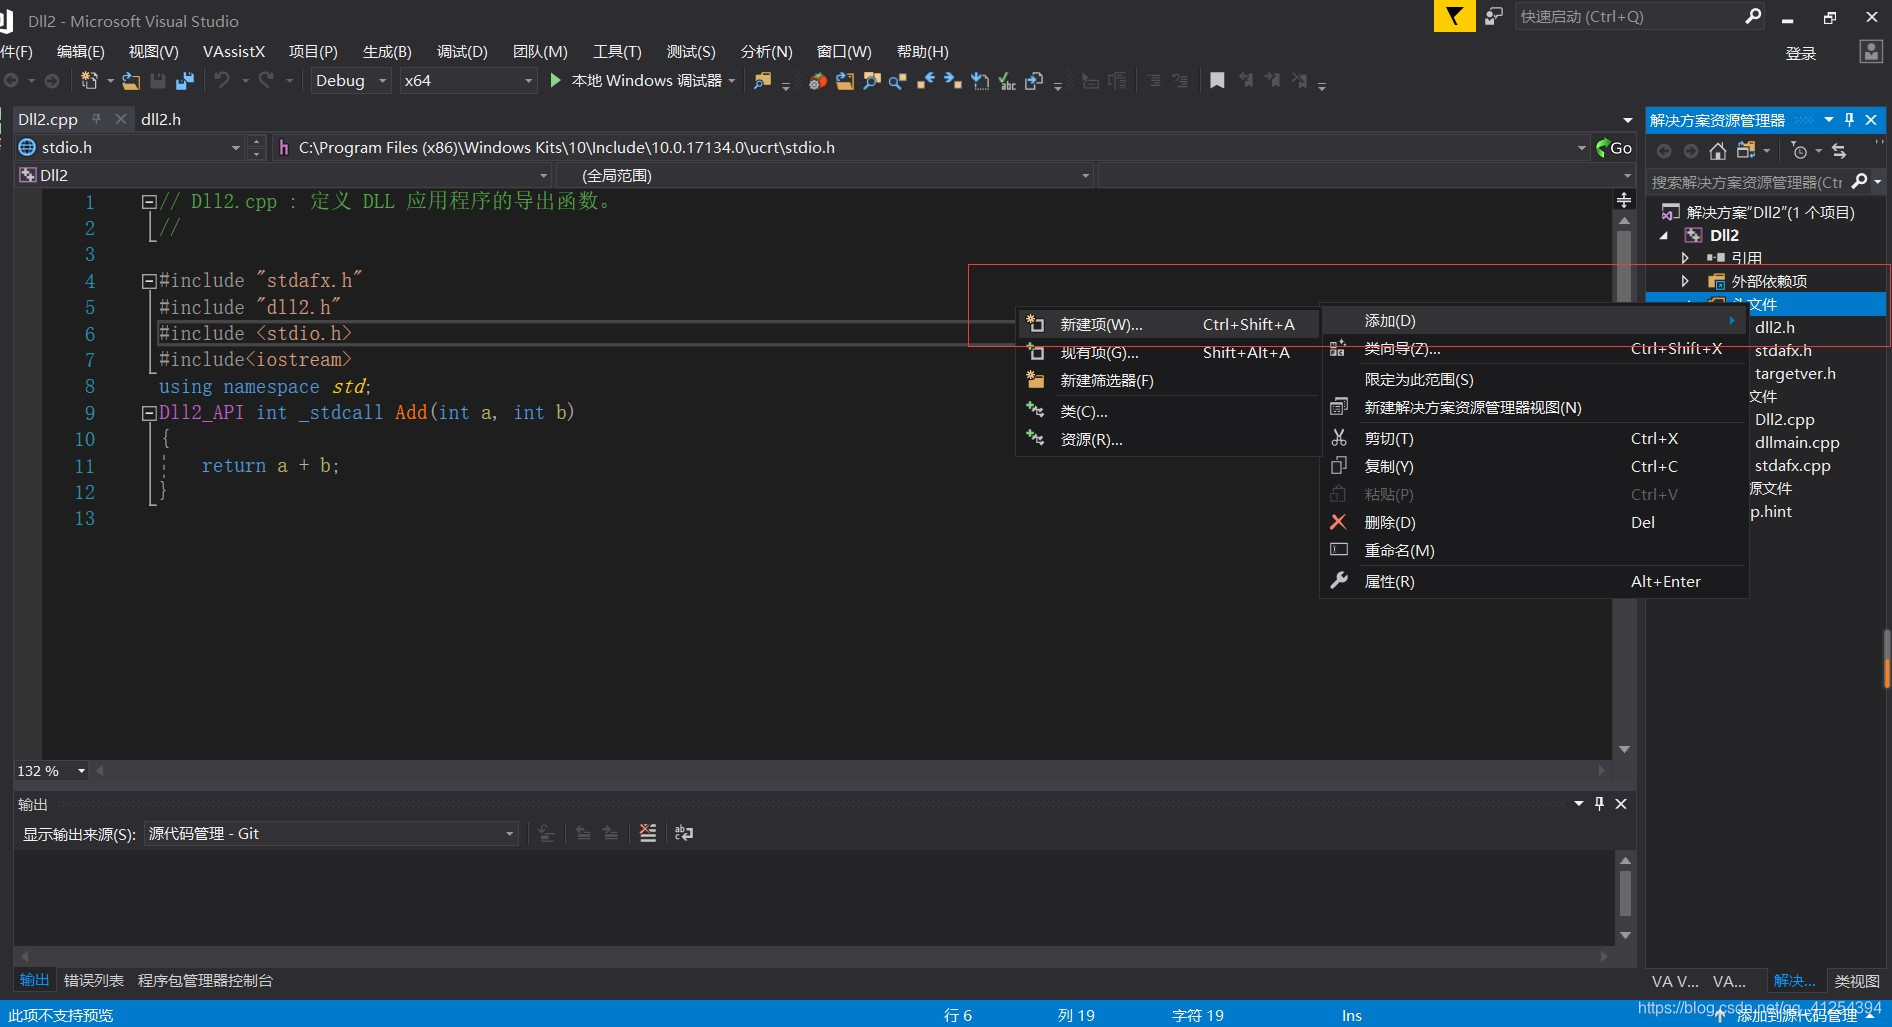The image size is (1892, 1027).
Task: Select 重命名(M) context menu item
Action: [1534, 551]
